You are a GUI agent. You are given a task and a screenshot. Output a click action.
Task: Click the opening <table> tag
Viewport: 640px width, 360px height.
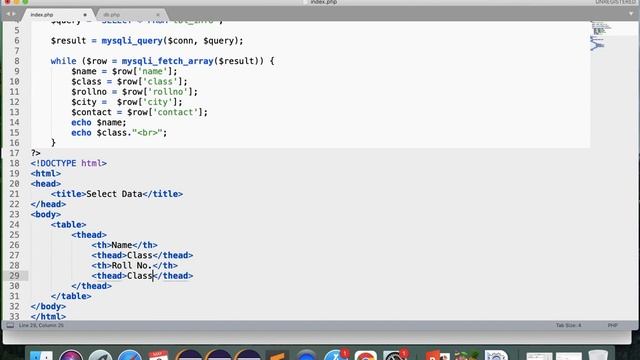pos(69,224)
